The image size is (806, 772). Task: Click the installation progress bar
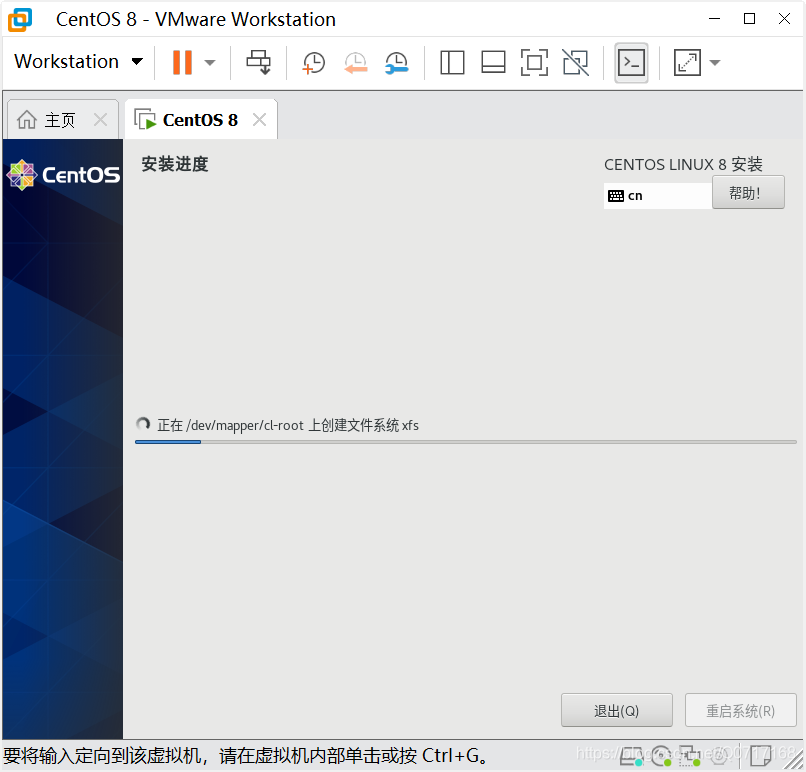tap(466, 442)
